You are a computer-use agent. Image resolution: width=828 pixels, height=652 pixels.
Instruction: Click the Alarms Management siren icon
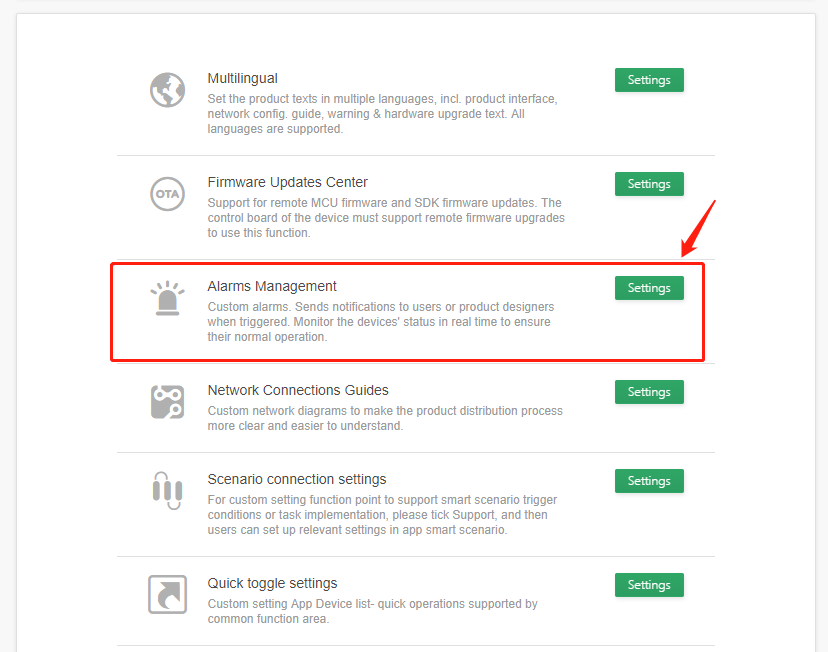(167, 298)
